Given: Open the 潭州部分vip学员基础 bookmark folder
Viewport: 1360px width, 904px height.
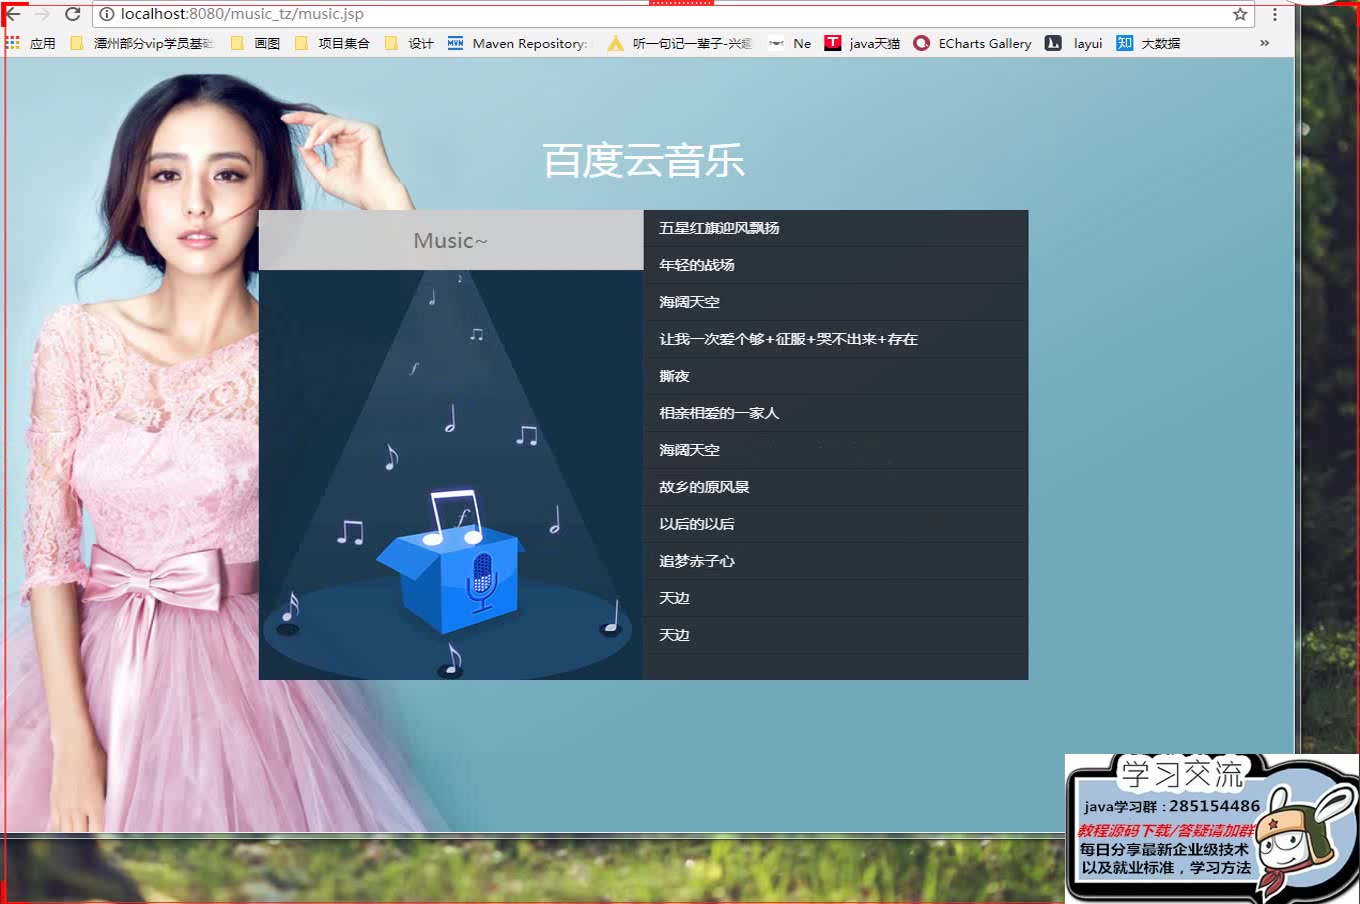Looking at the screenshot, I should [142, 43].
